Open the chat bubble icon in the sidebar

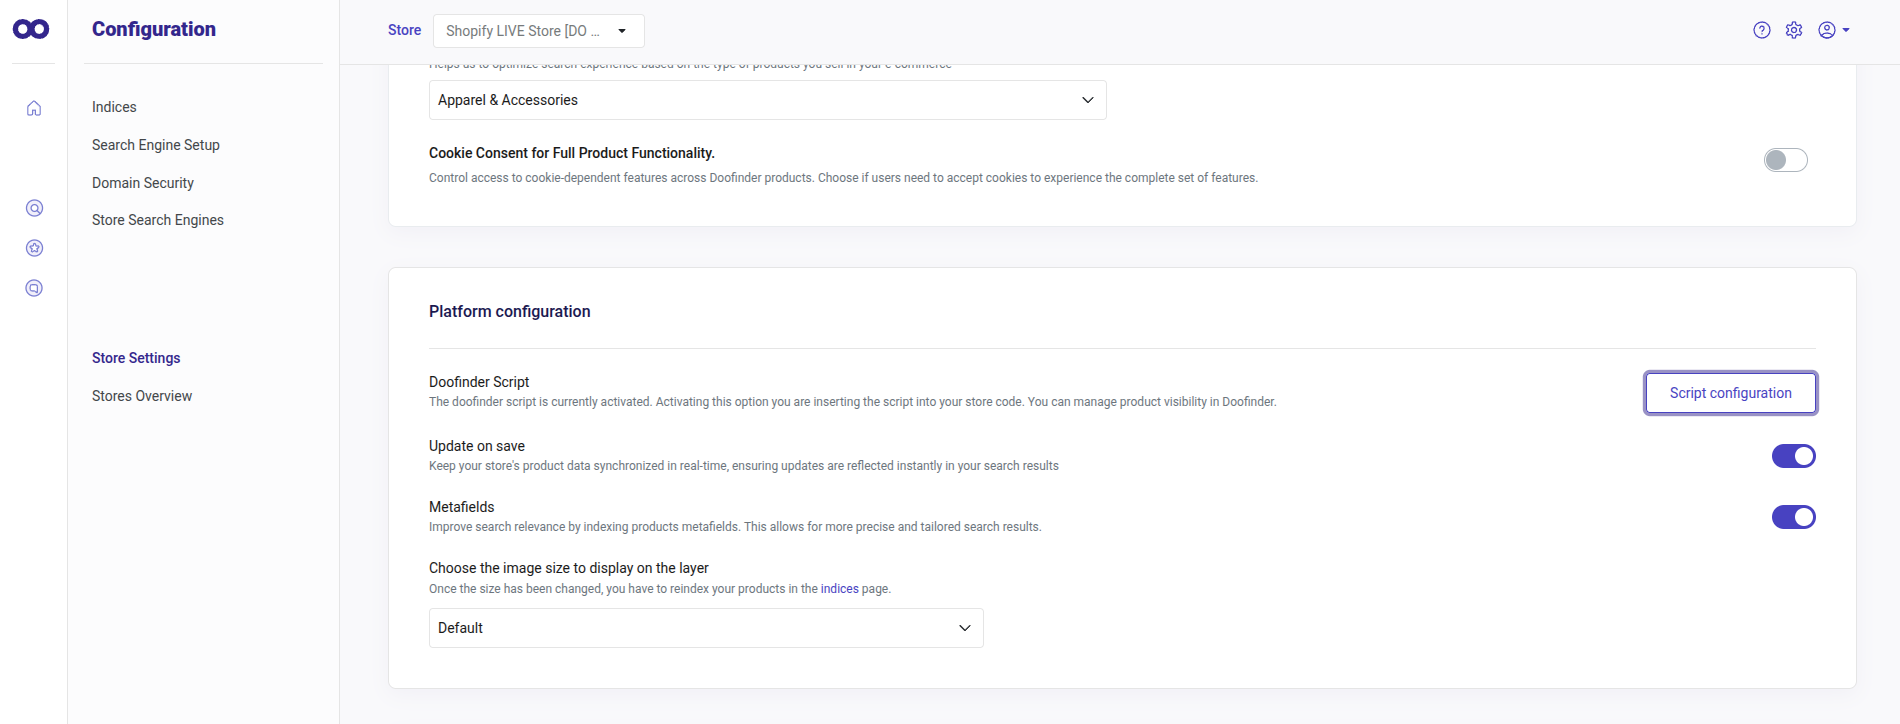[x=34, y=288]
